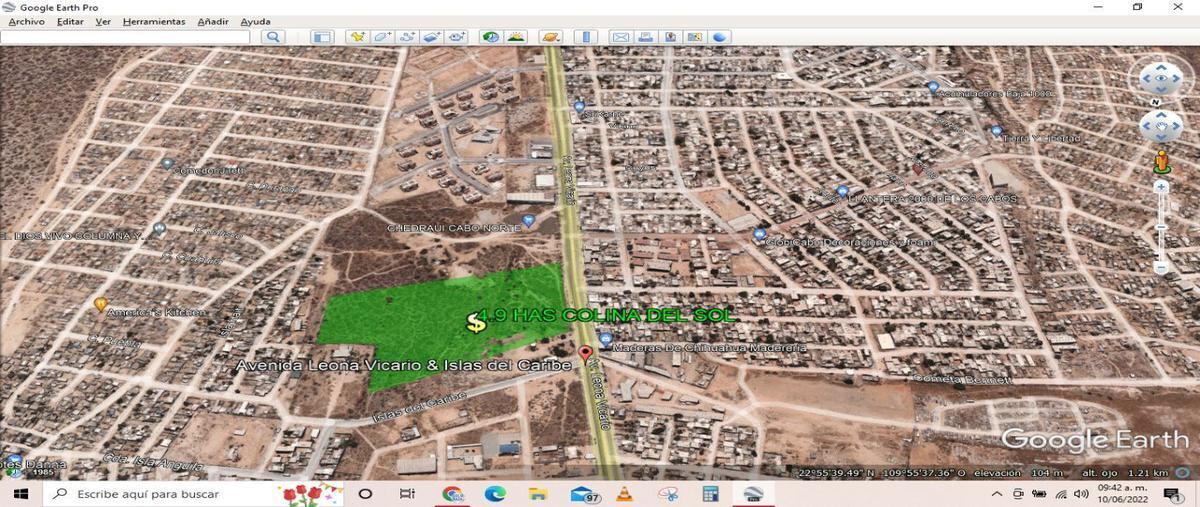Record a tour tool
Image resolution: width=1200 pixels, height=507 pixels.
click(457, 37)
